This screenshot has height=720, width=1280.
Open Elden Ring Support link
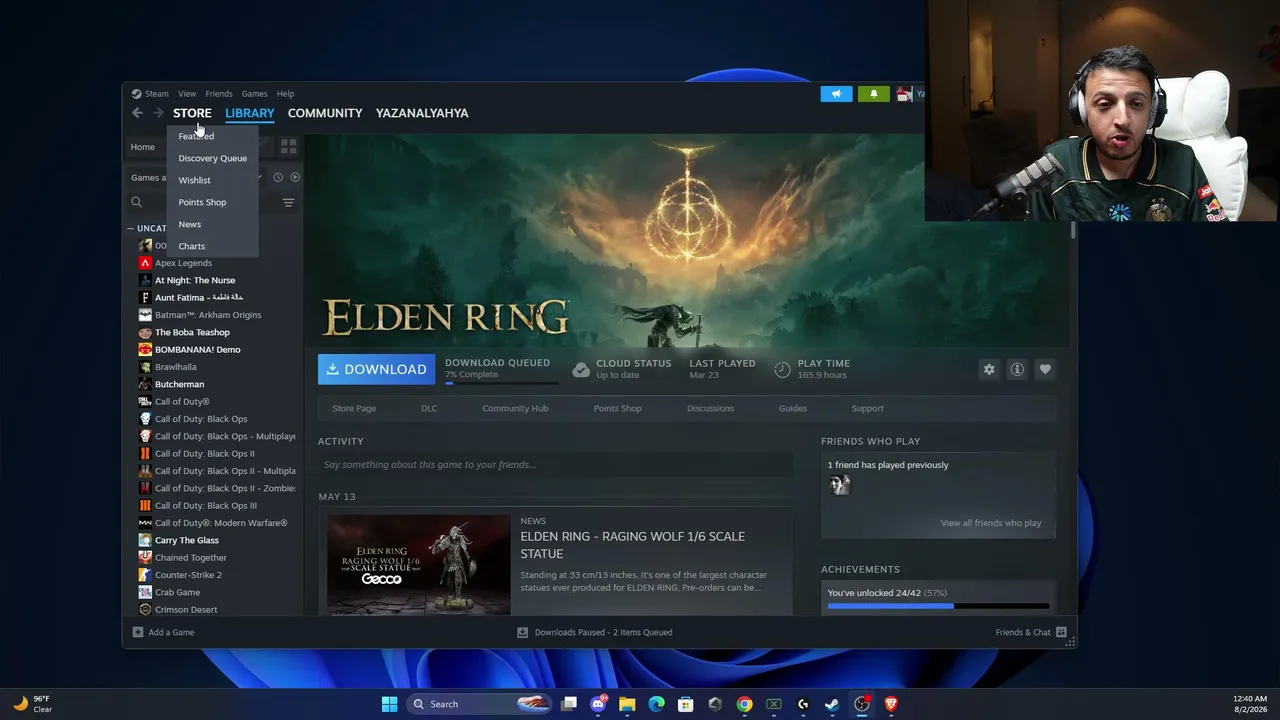(867, 408)
